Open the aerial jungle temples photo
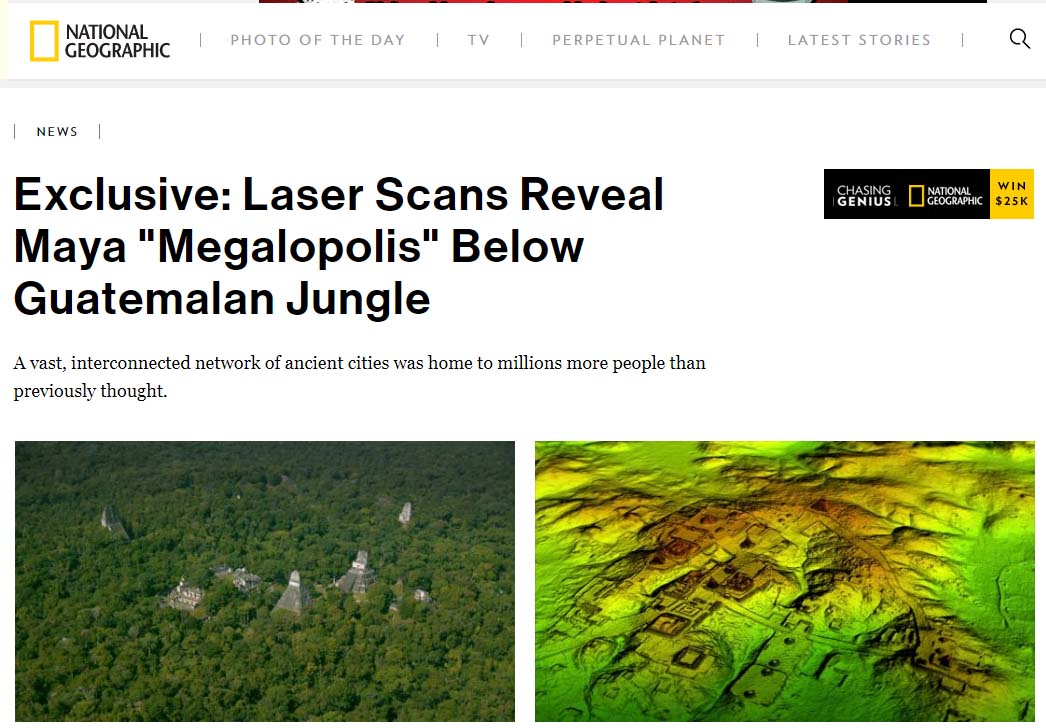 click(265, 581)
